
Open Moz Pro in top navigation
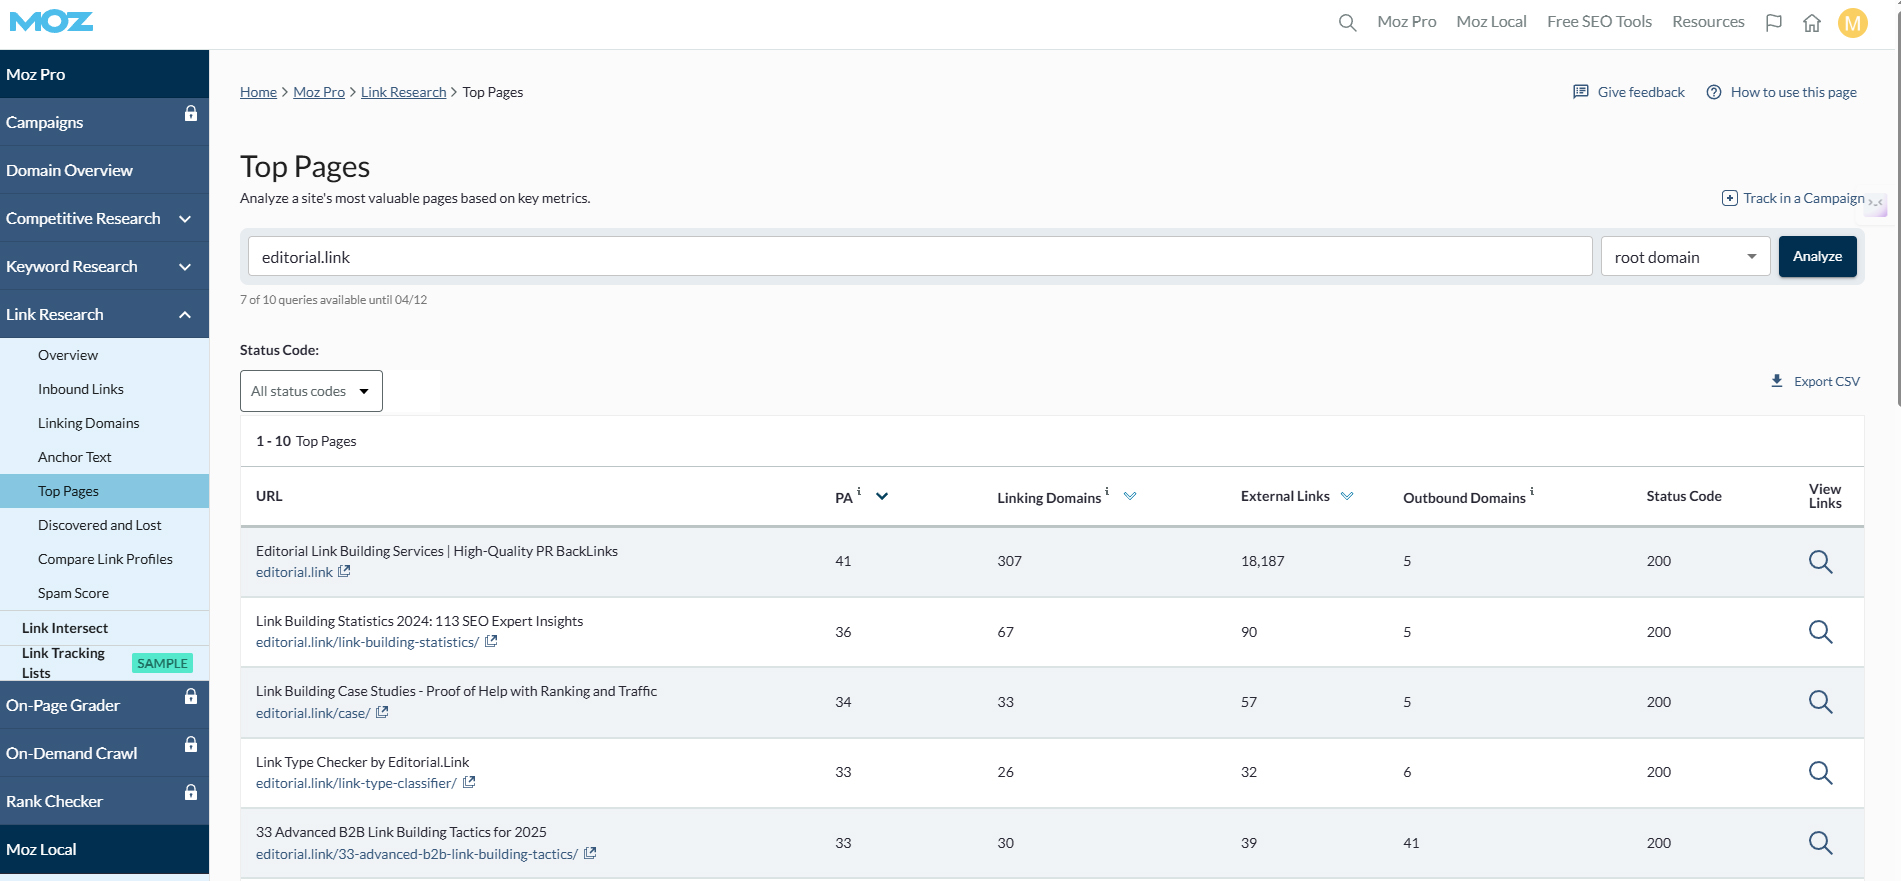point(1406,22)
